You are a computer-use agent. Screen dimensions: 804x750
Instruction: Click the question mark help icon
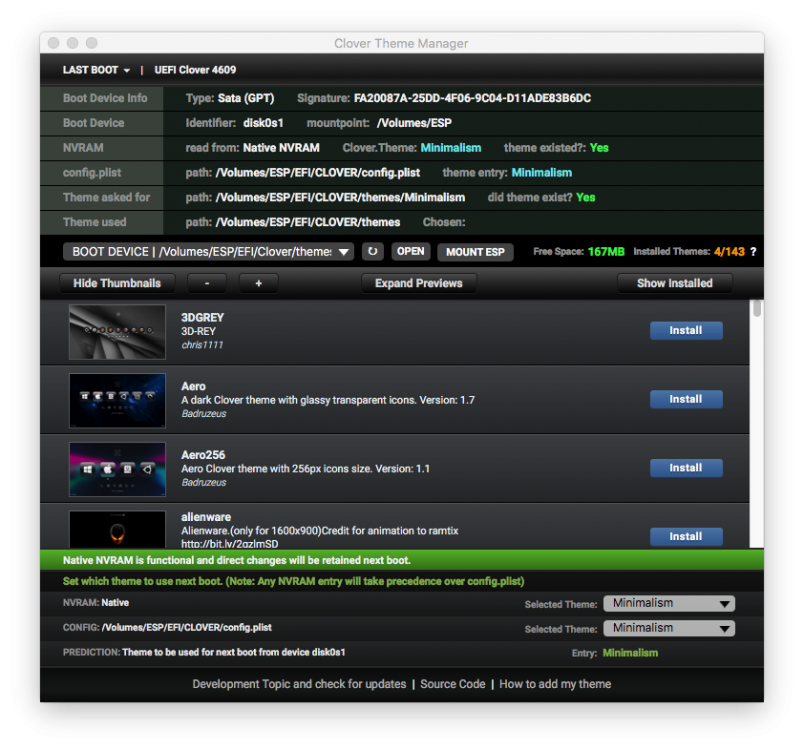point(753,252)
